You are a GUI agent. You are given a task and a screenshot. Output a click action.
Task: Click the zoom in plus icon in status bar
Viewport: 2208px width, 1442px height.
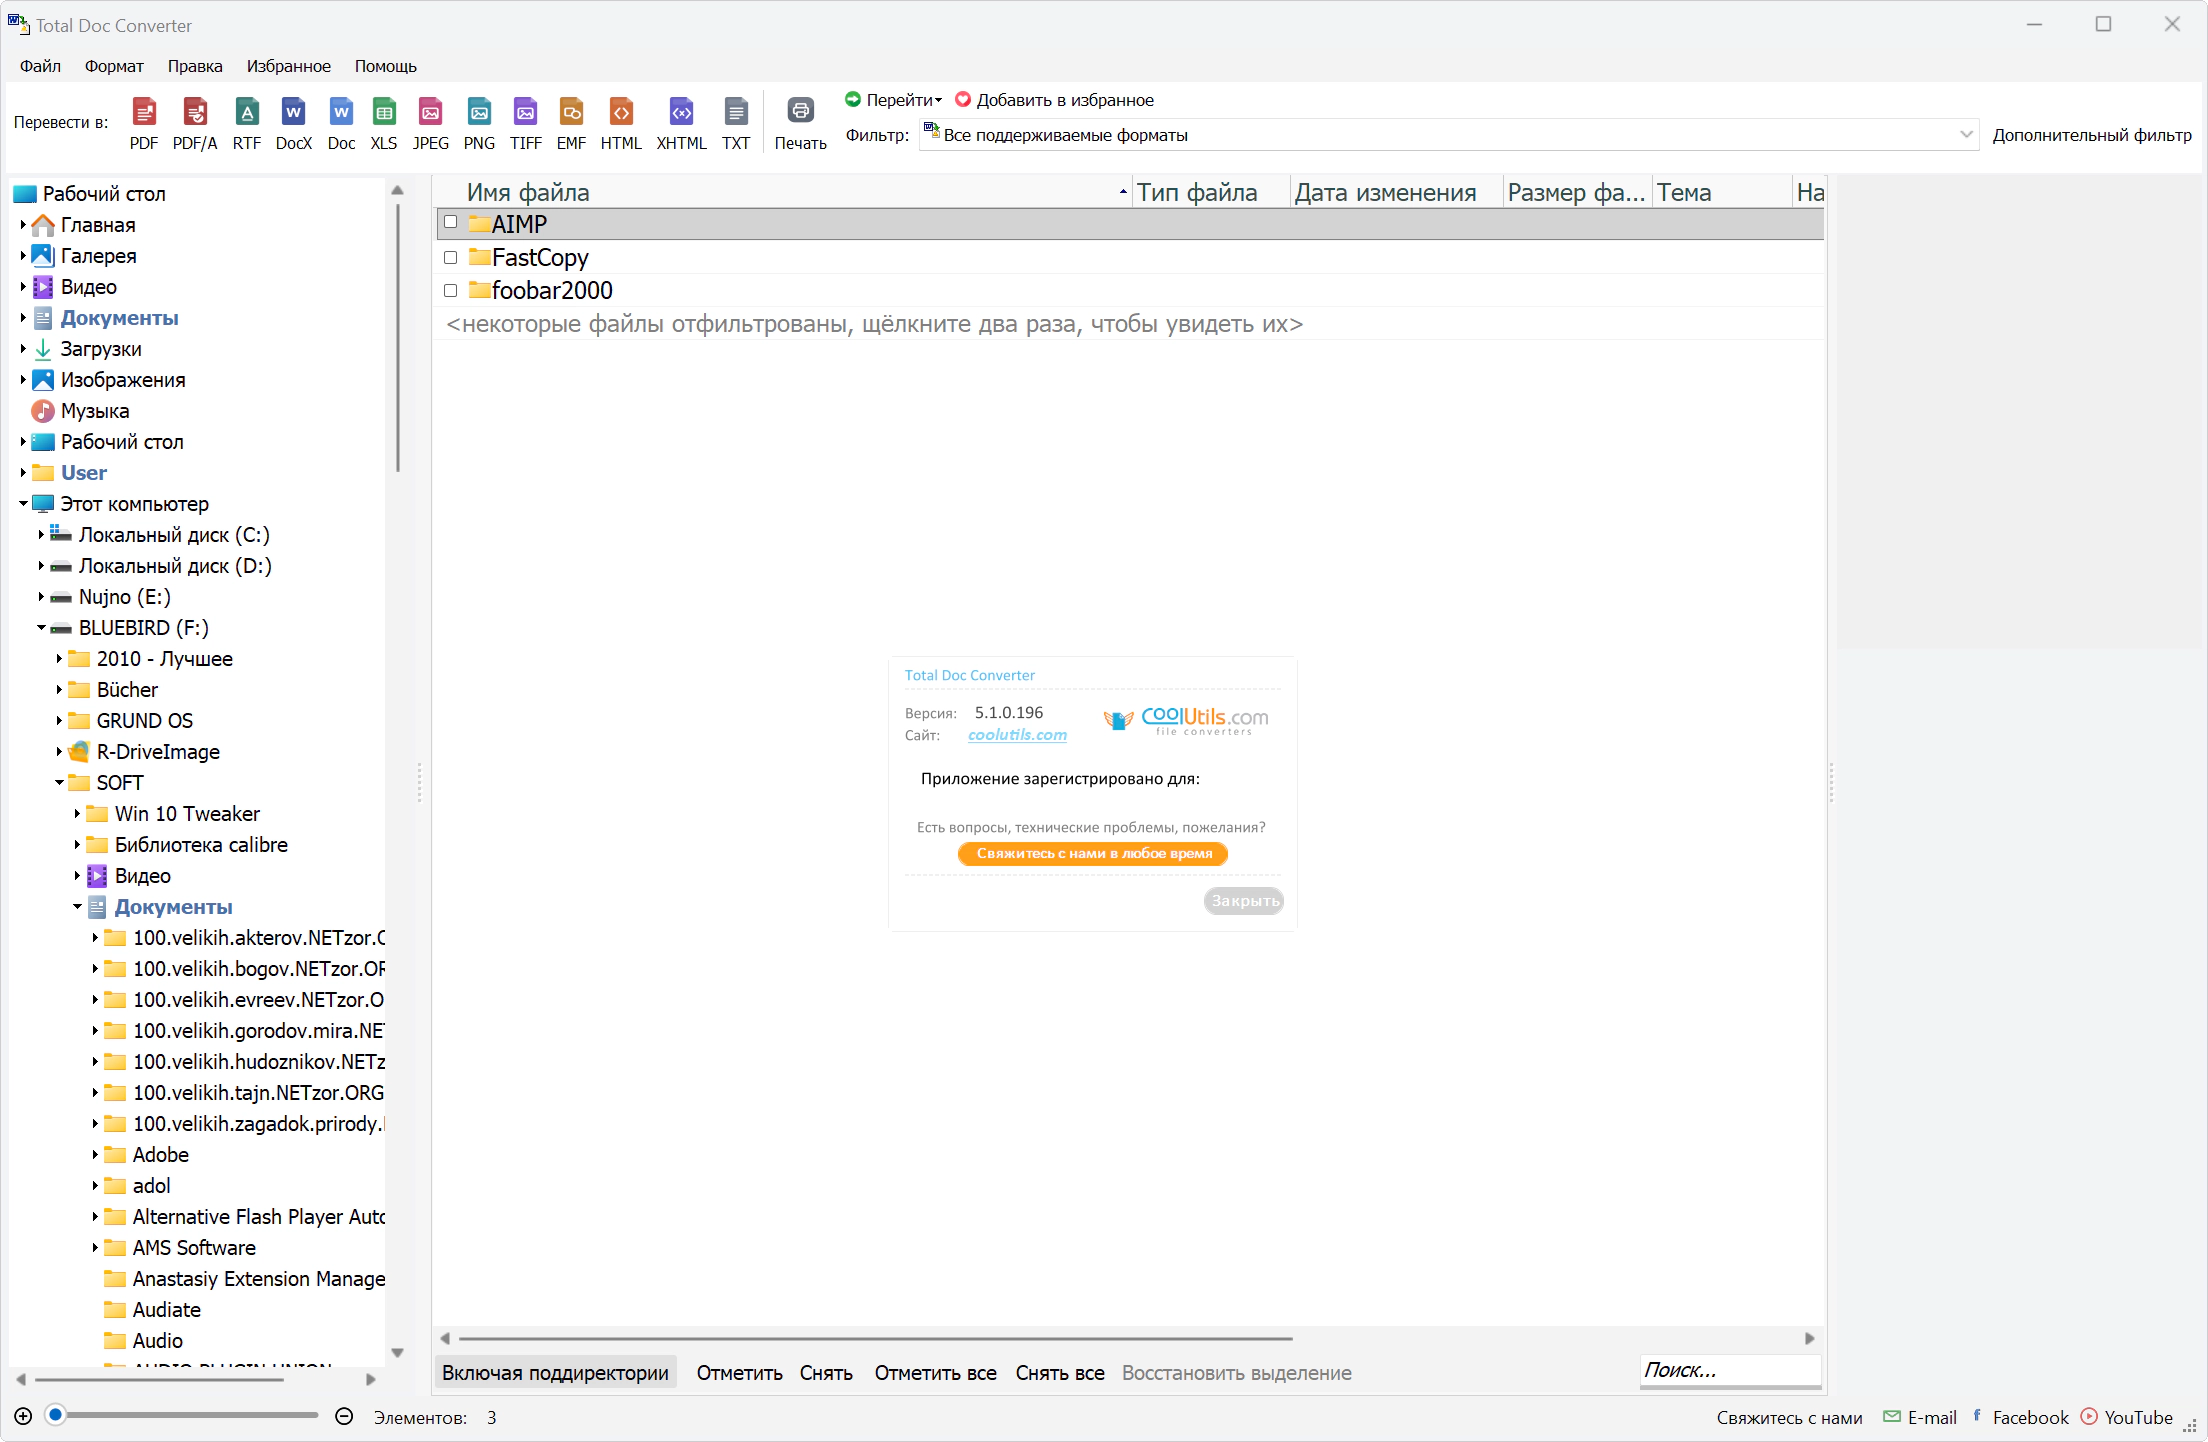click(x=23, y=1416)
